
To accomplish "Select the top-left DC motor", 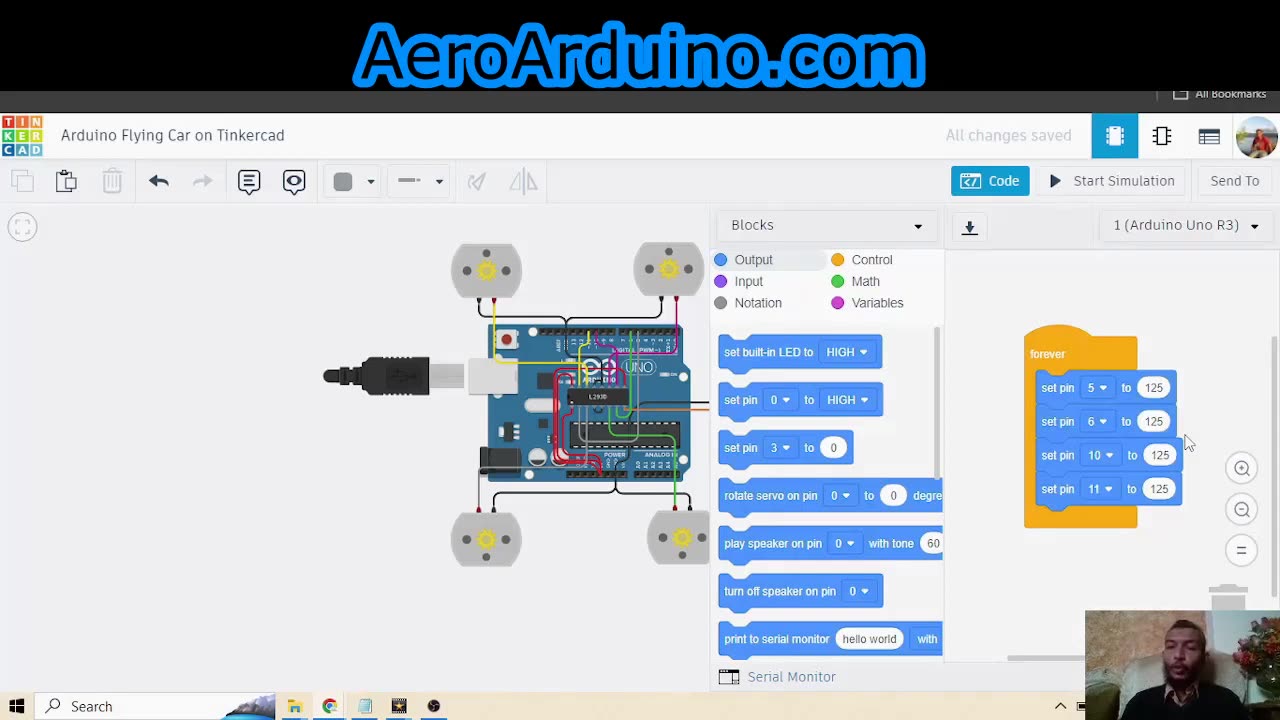I will point(486,270).
